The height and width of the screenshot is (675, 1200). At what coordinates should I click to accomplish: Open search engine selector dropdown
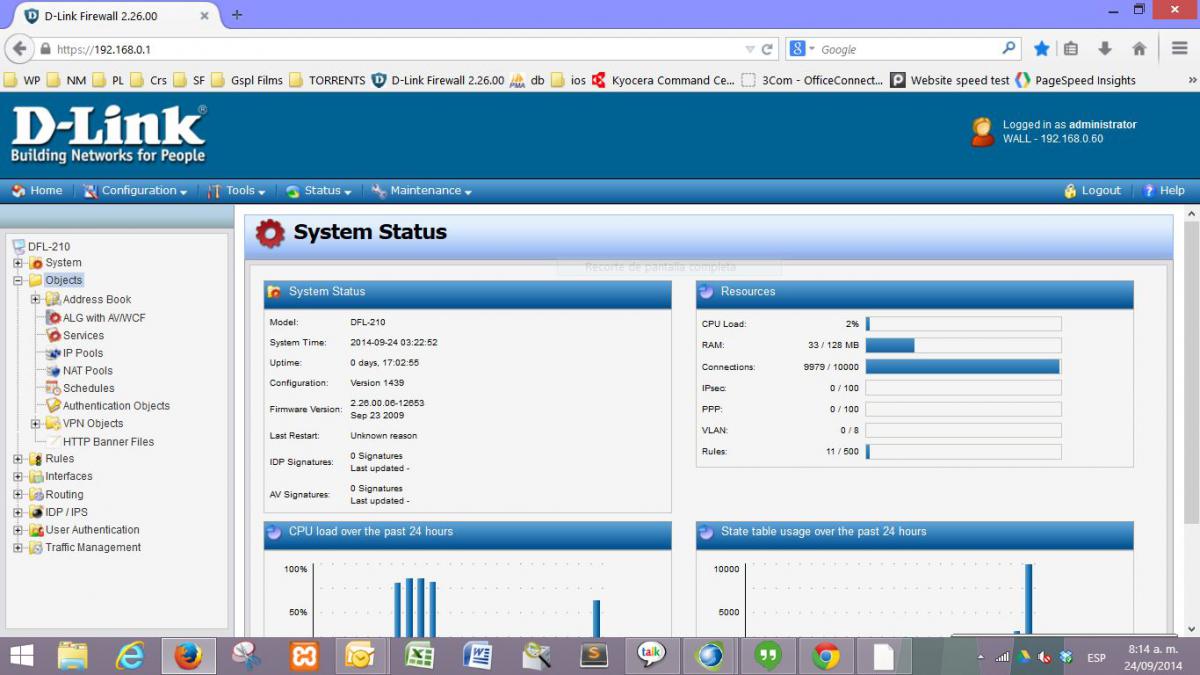(802, 49)
